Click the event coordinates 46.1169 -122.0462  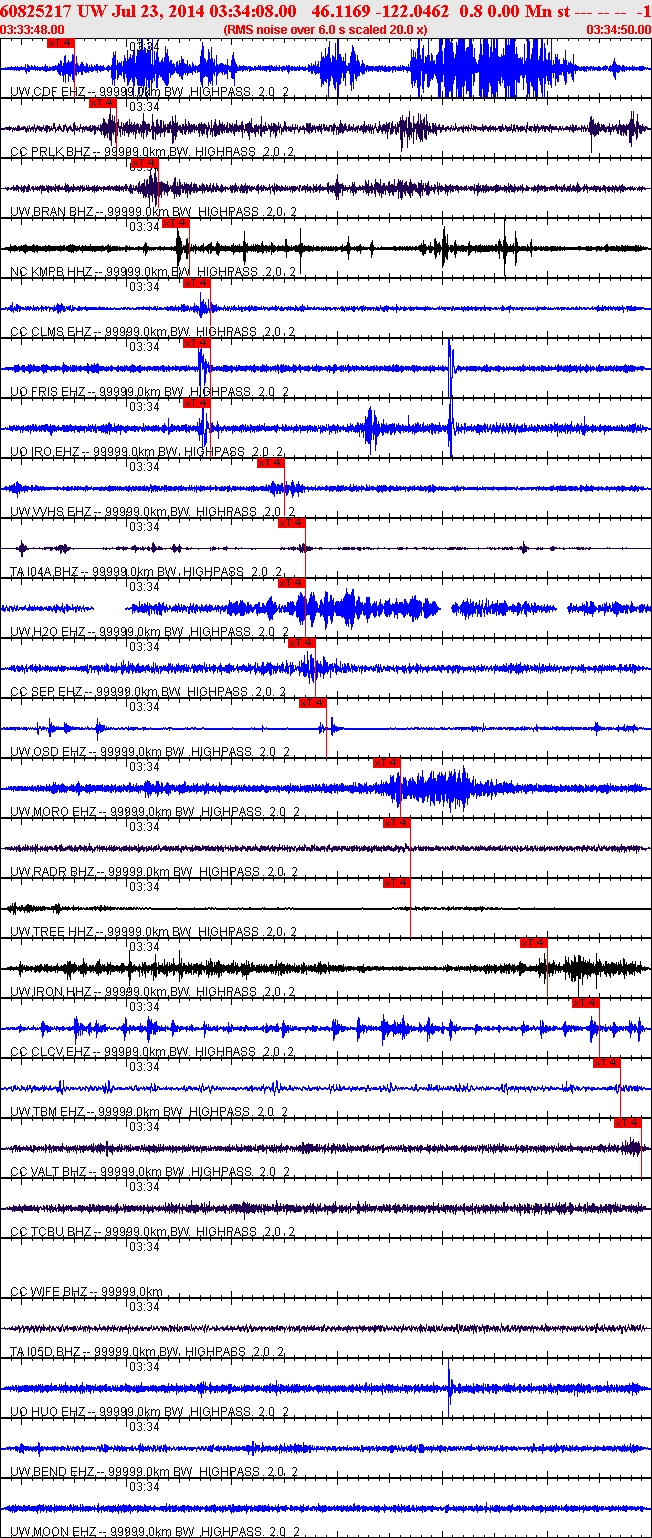pyautogui.click(x=381, y=11)
